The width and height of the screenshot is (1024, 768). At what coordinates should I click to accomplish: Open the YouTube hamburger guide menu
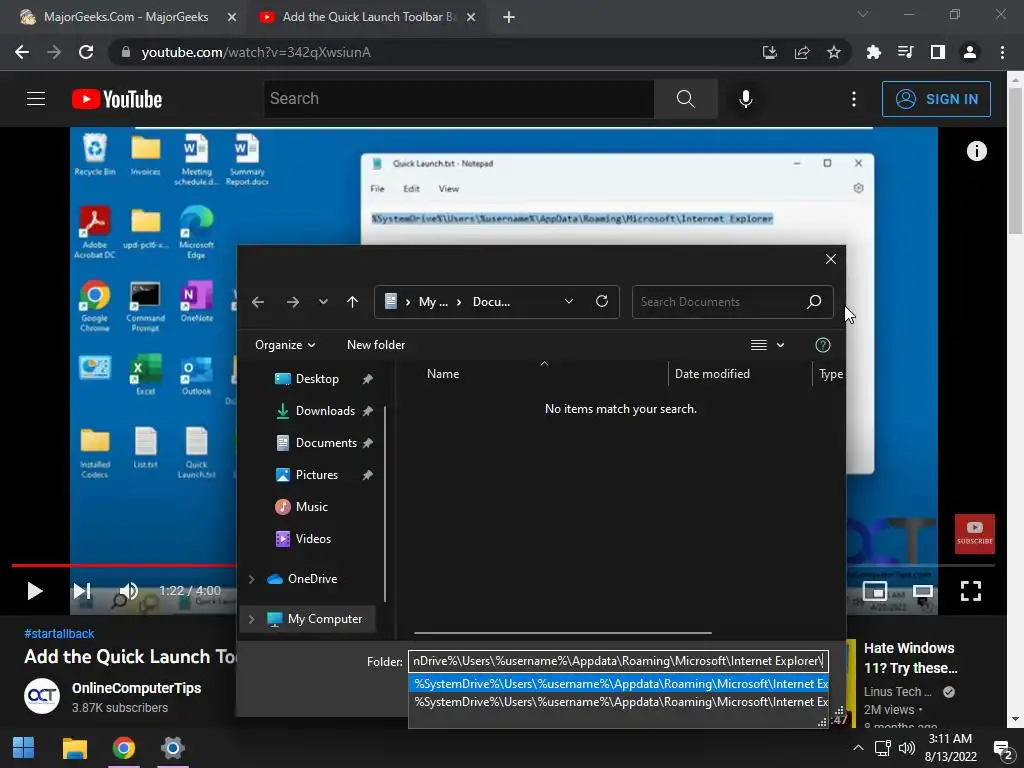coord(36,99)
